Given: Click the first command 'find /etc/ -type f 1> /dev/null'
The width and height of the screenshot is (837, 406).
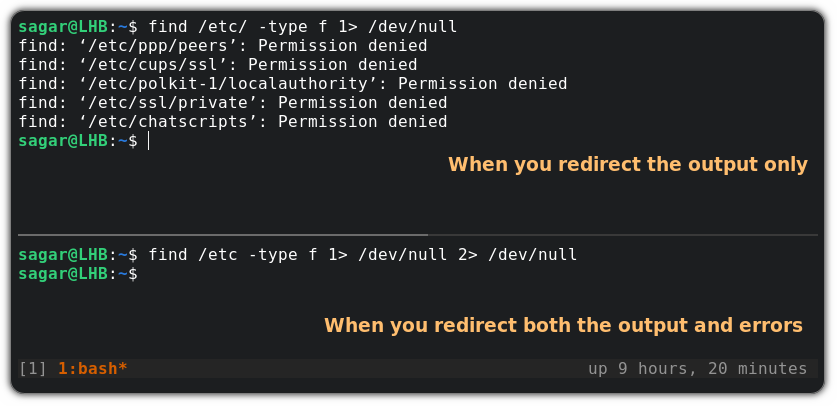Looking at the screenshot, I should point(303,27).
